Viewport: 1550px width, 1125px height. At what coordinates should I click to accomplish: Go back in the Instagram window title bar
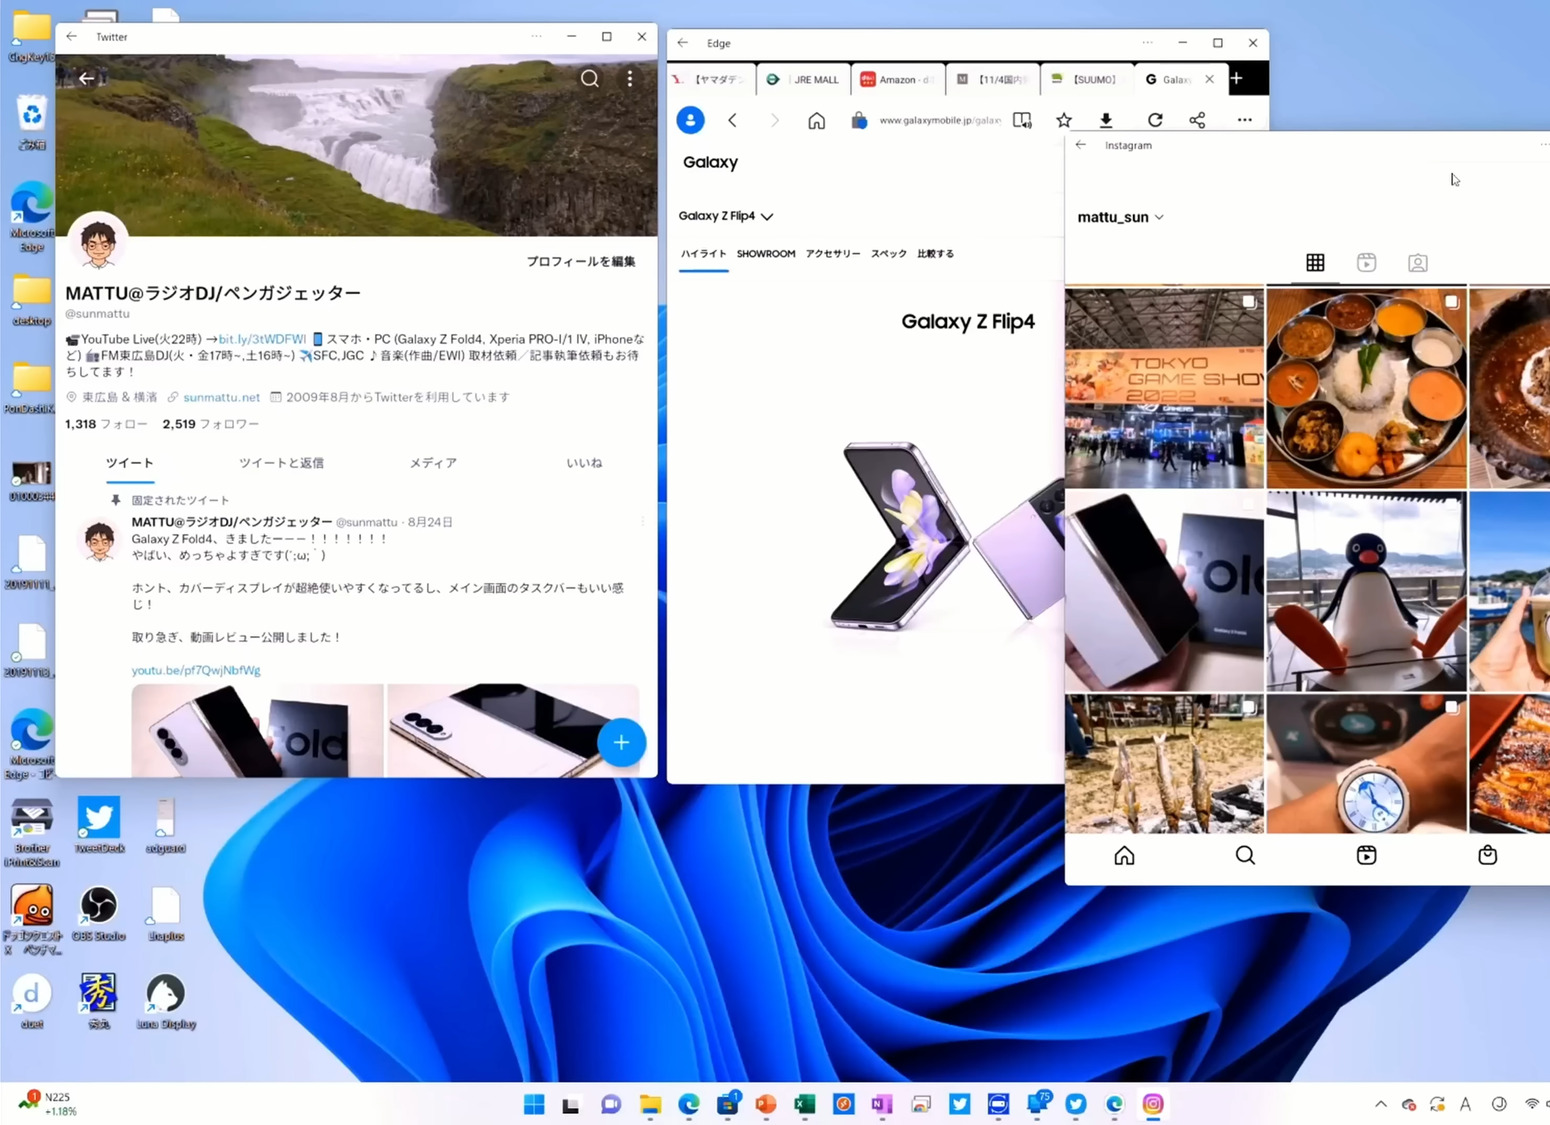(1081, 145)
